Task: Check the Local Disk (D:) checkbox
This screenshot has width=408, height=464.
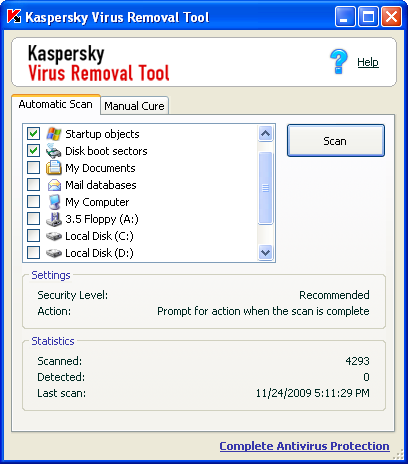Action: tap(33, 253)
